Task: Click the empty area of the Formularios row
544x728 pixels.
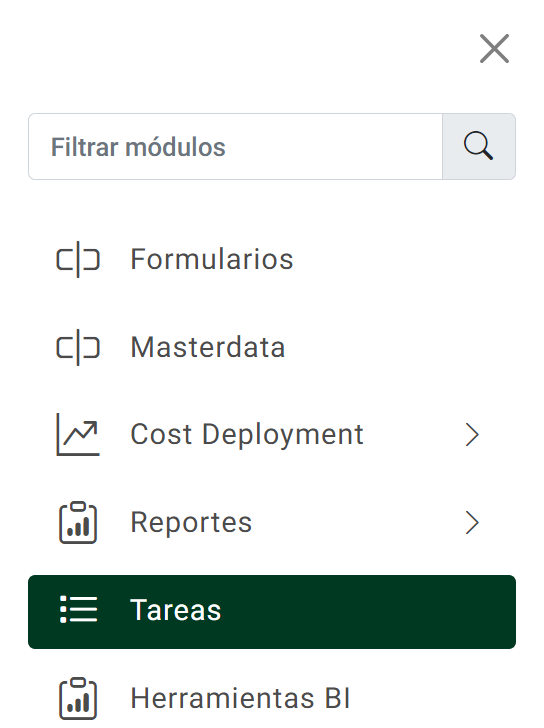Action: click(x=404, y=259)
